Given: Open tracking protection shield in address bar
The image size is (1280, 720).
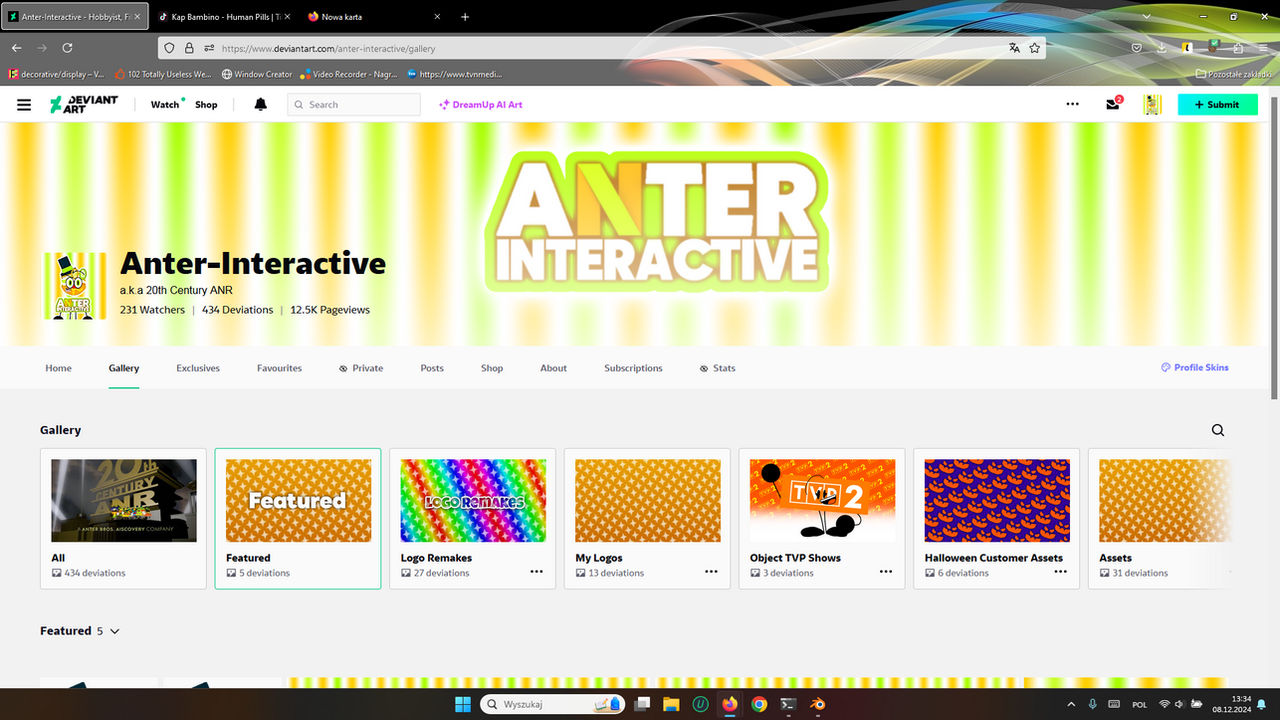Looking at the screenshot, I should (x=169, y=47).
